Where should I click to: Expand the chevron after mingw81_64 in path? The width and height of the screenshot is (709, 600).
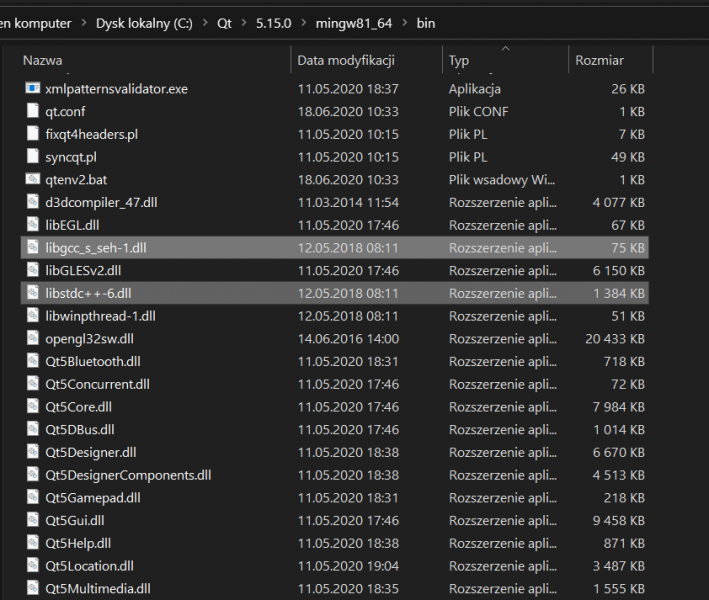pyautogui.click(x=403, y=22)
